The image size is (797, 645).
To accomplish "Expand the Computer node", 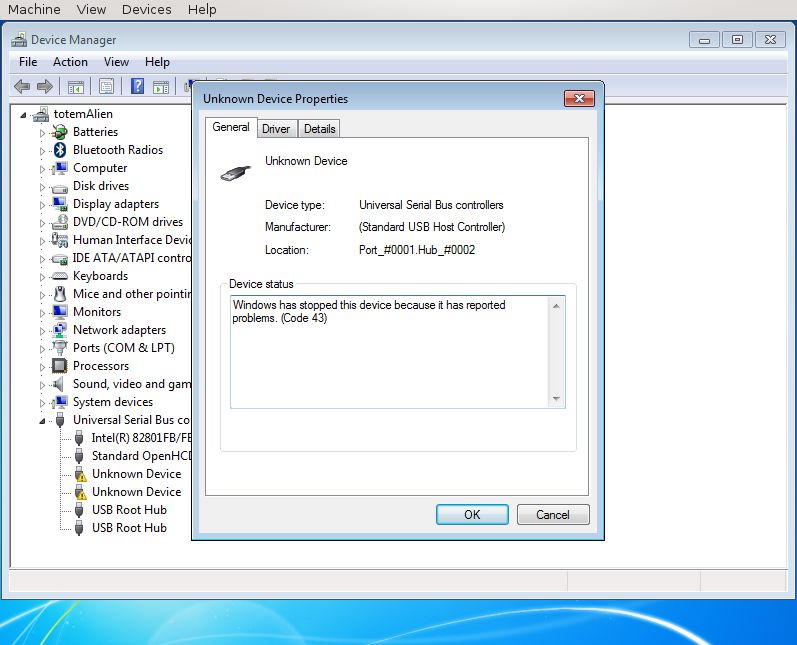I will [42, 169].
